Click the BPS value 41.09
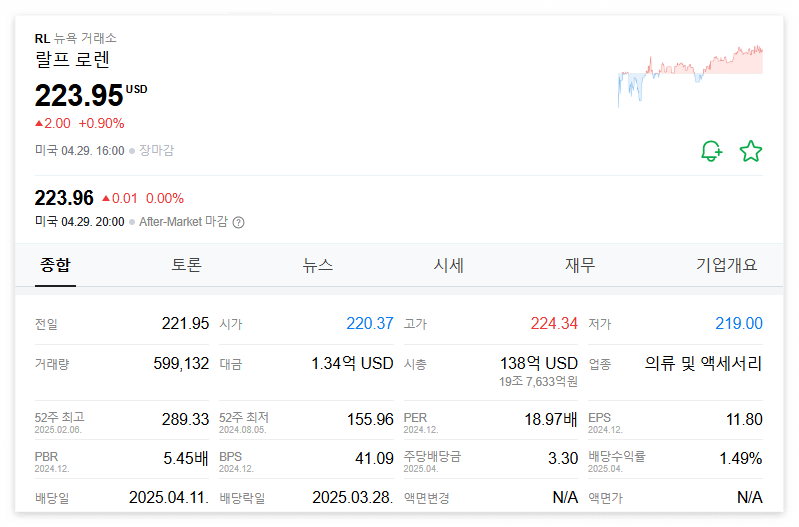799x527 pixels. tap(375, 458)
